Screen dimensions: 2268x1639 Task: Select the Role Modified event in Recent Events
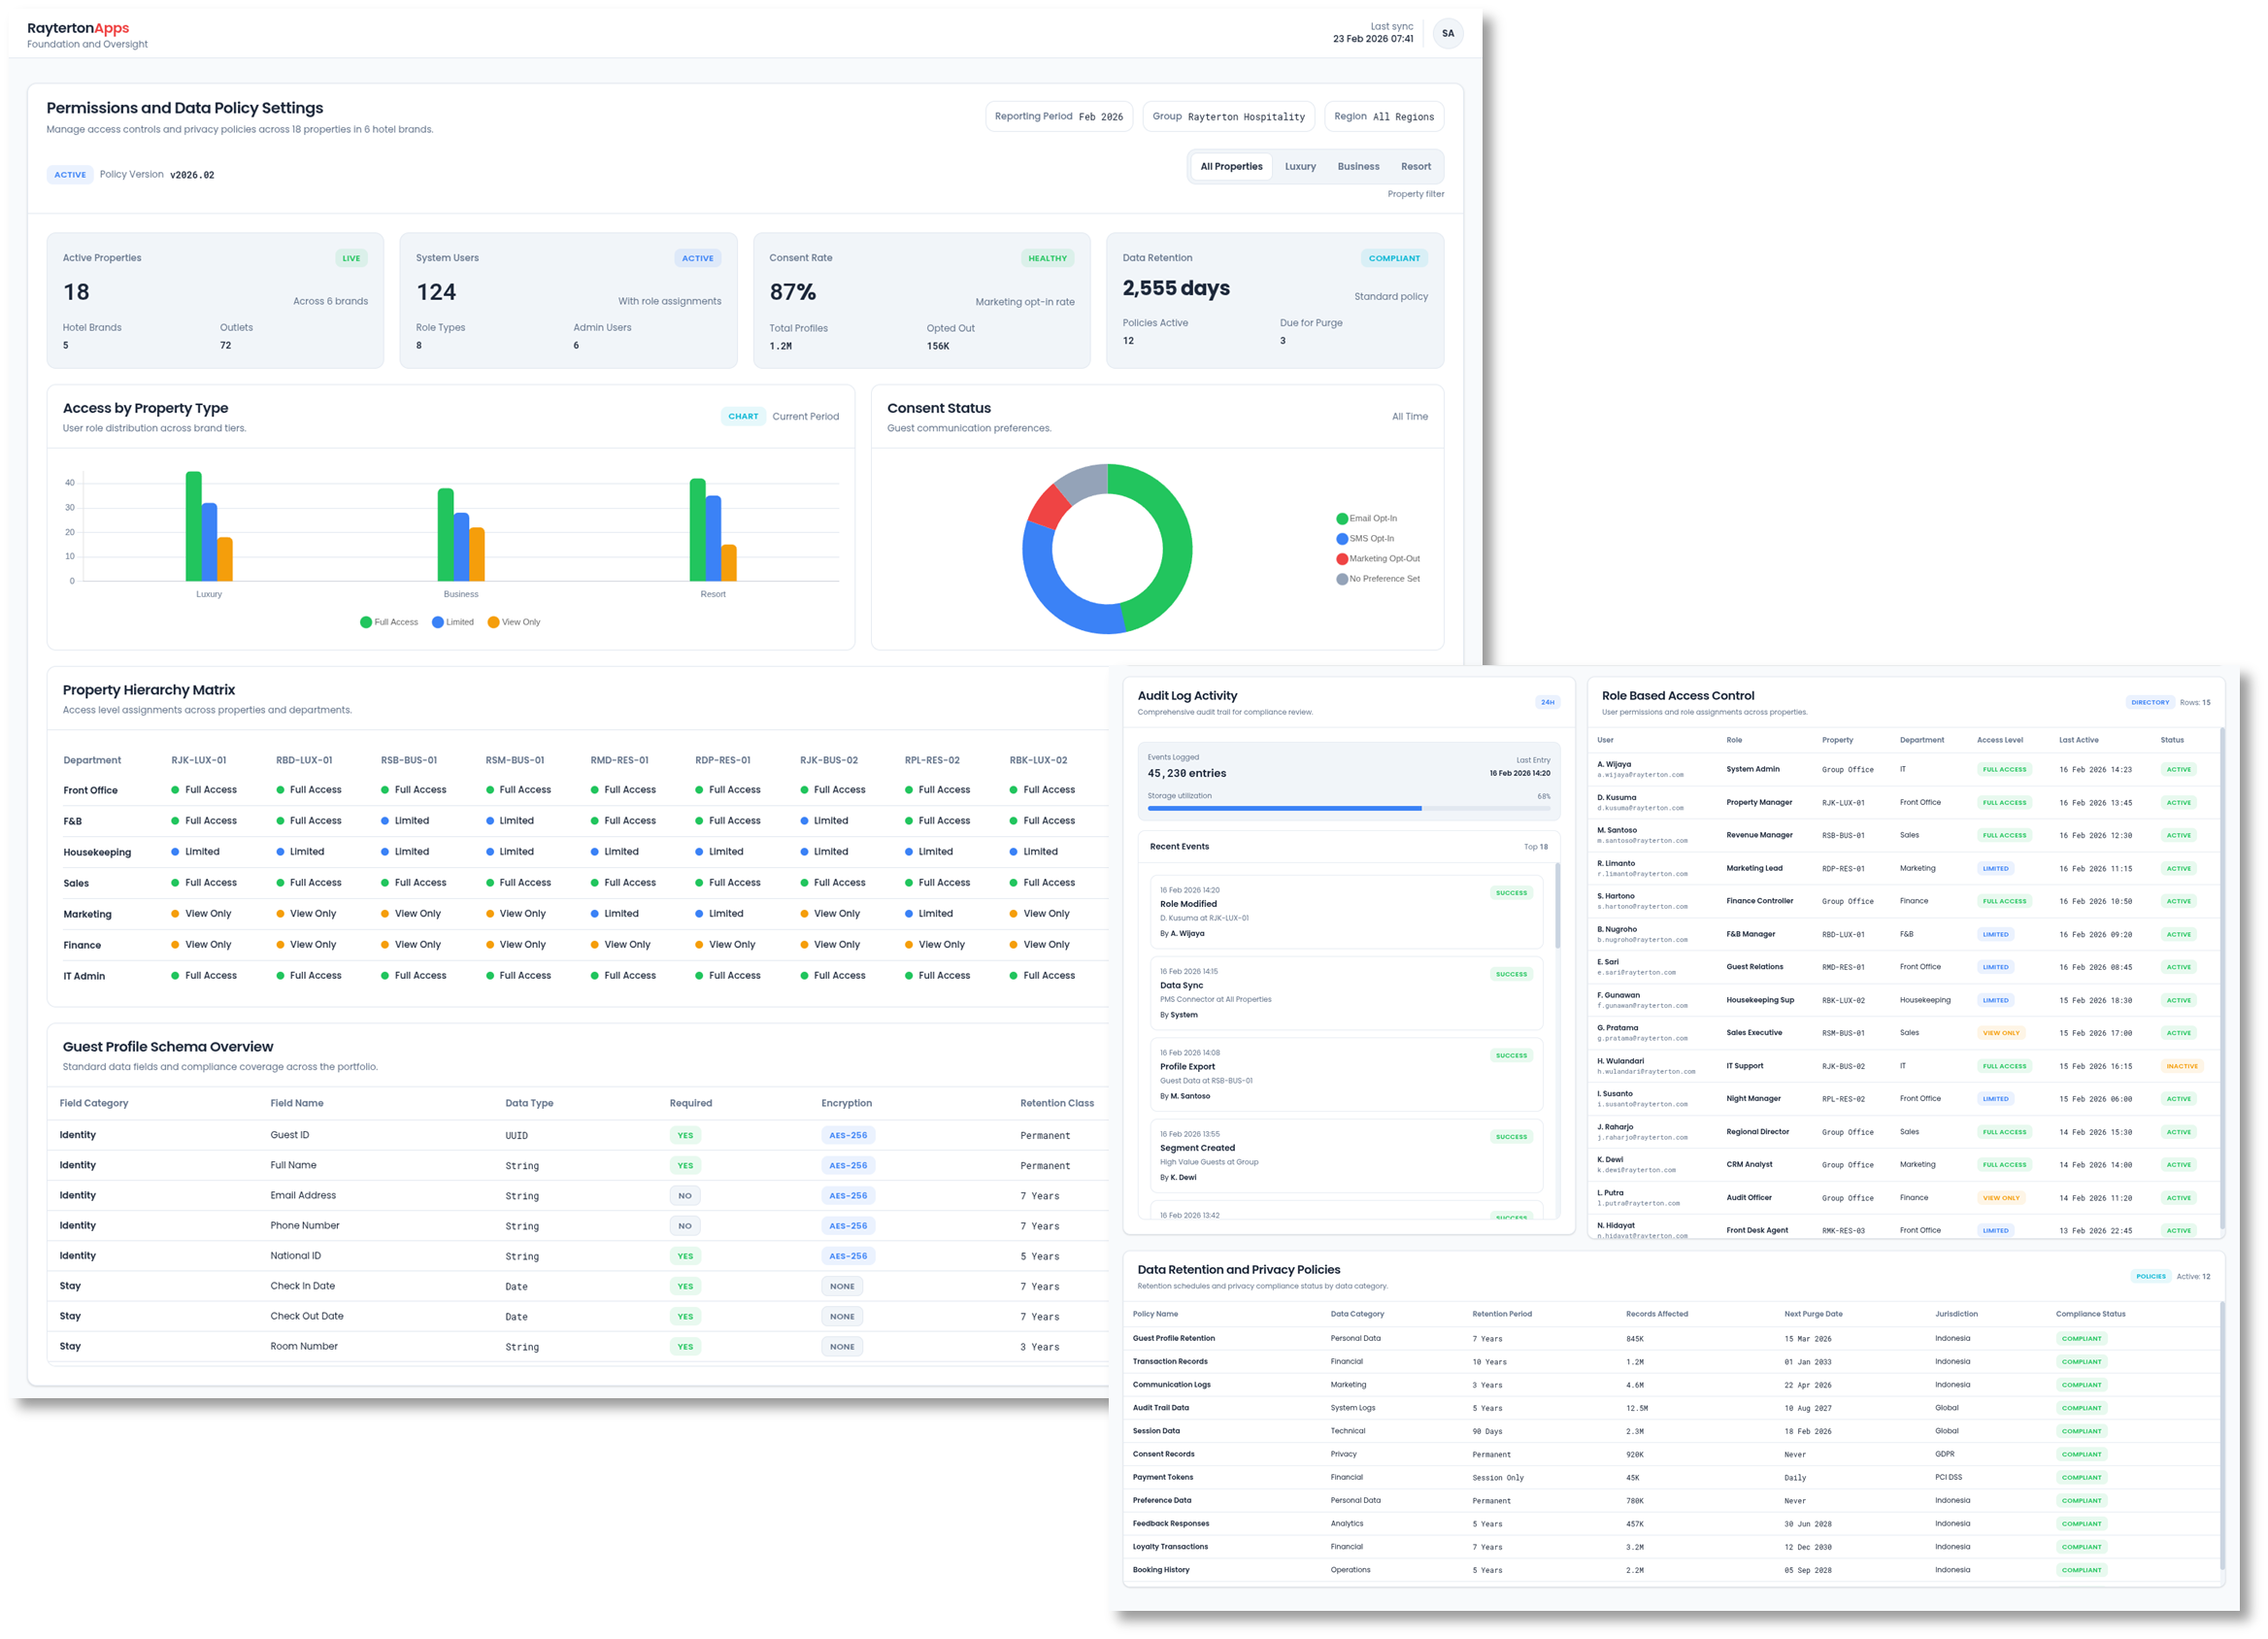(1345, 911)
